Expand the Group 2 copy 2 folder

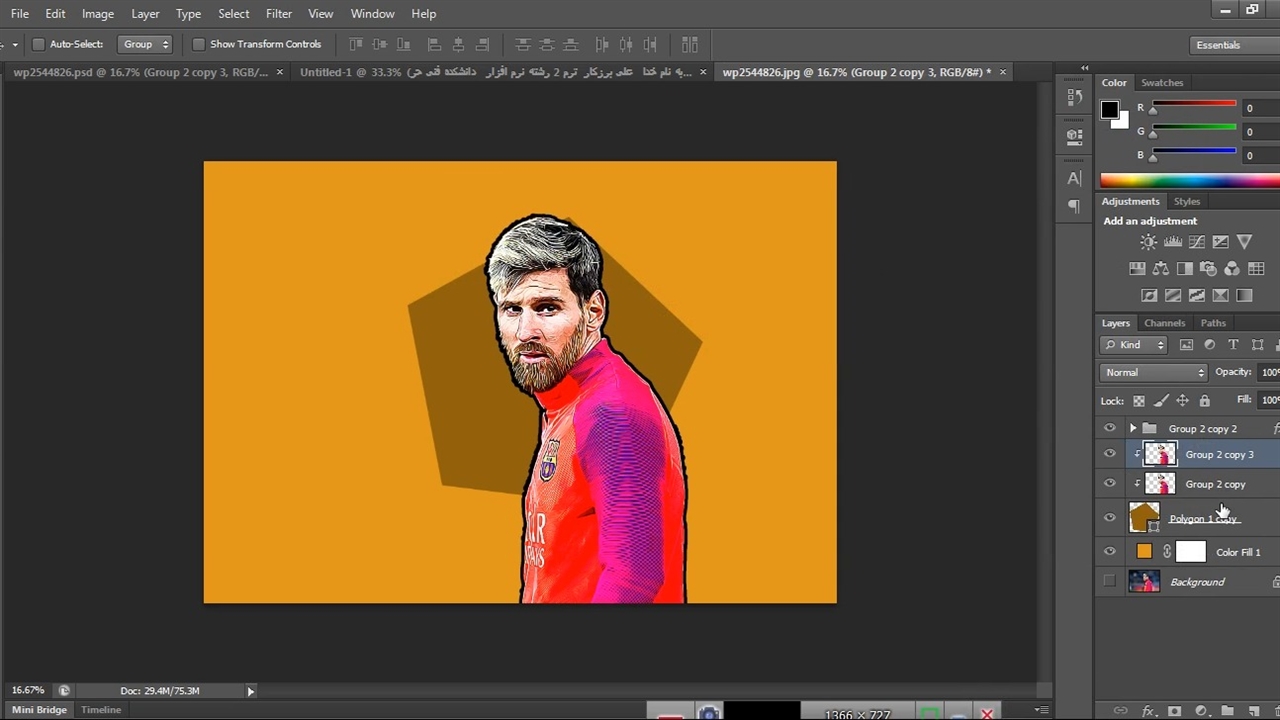pos(1133,429)
